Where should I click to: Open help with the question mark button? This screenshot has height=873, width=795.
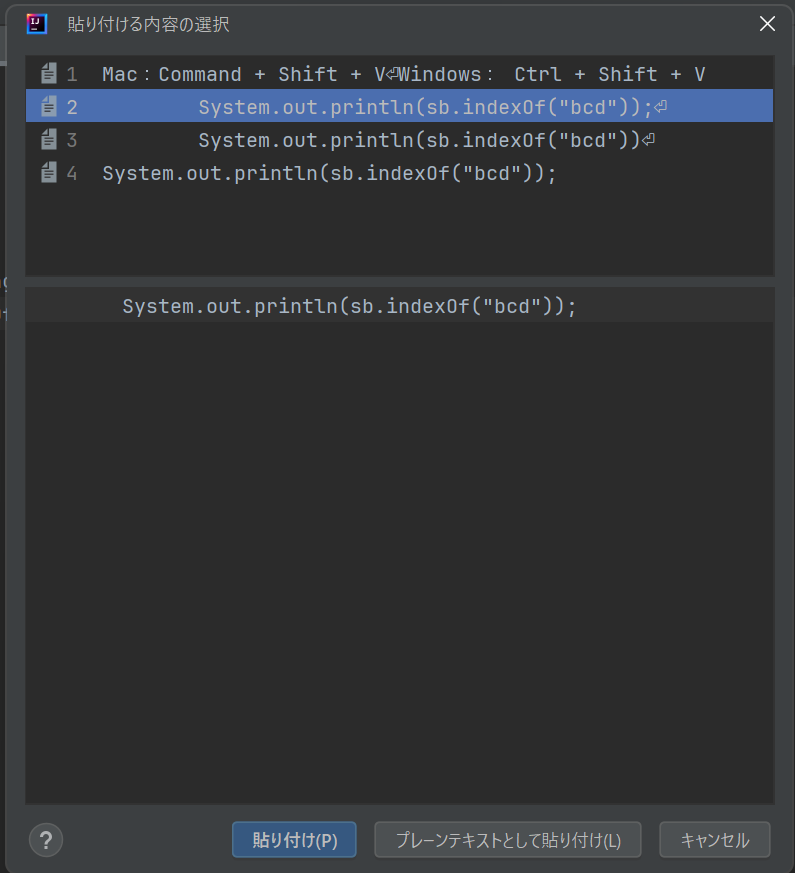pyautogui.click(x=46, y=840)
